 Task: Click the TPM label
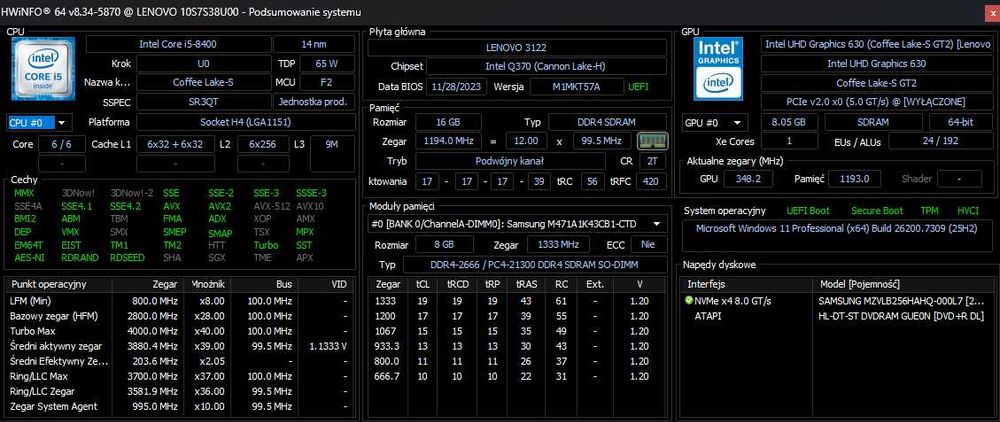(929, 210)
